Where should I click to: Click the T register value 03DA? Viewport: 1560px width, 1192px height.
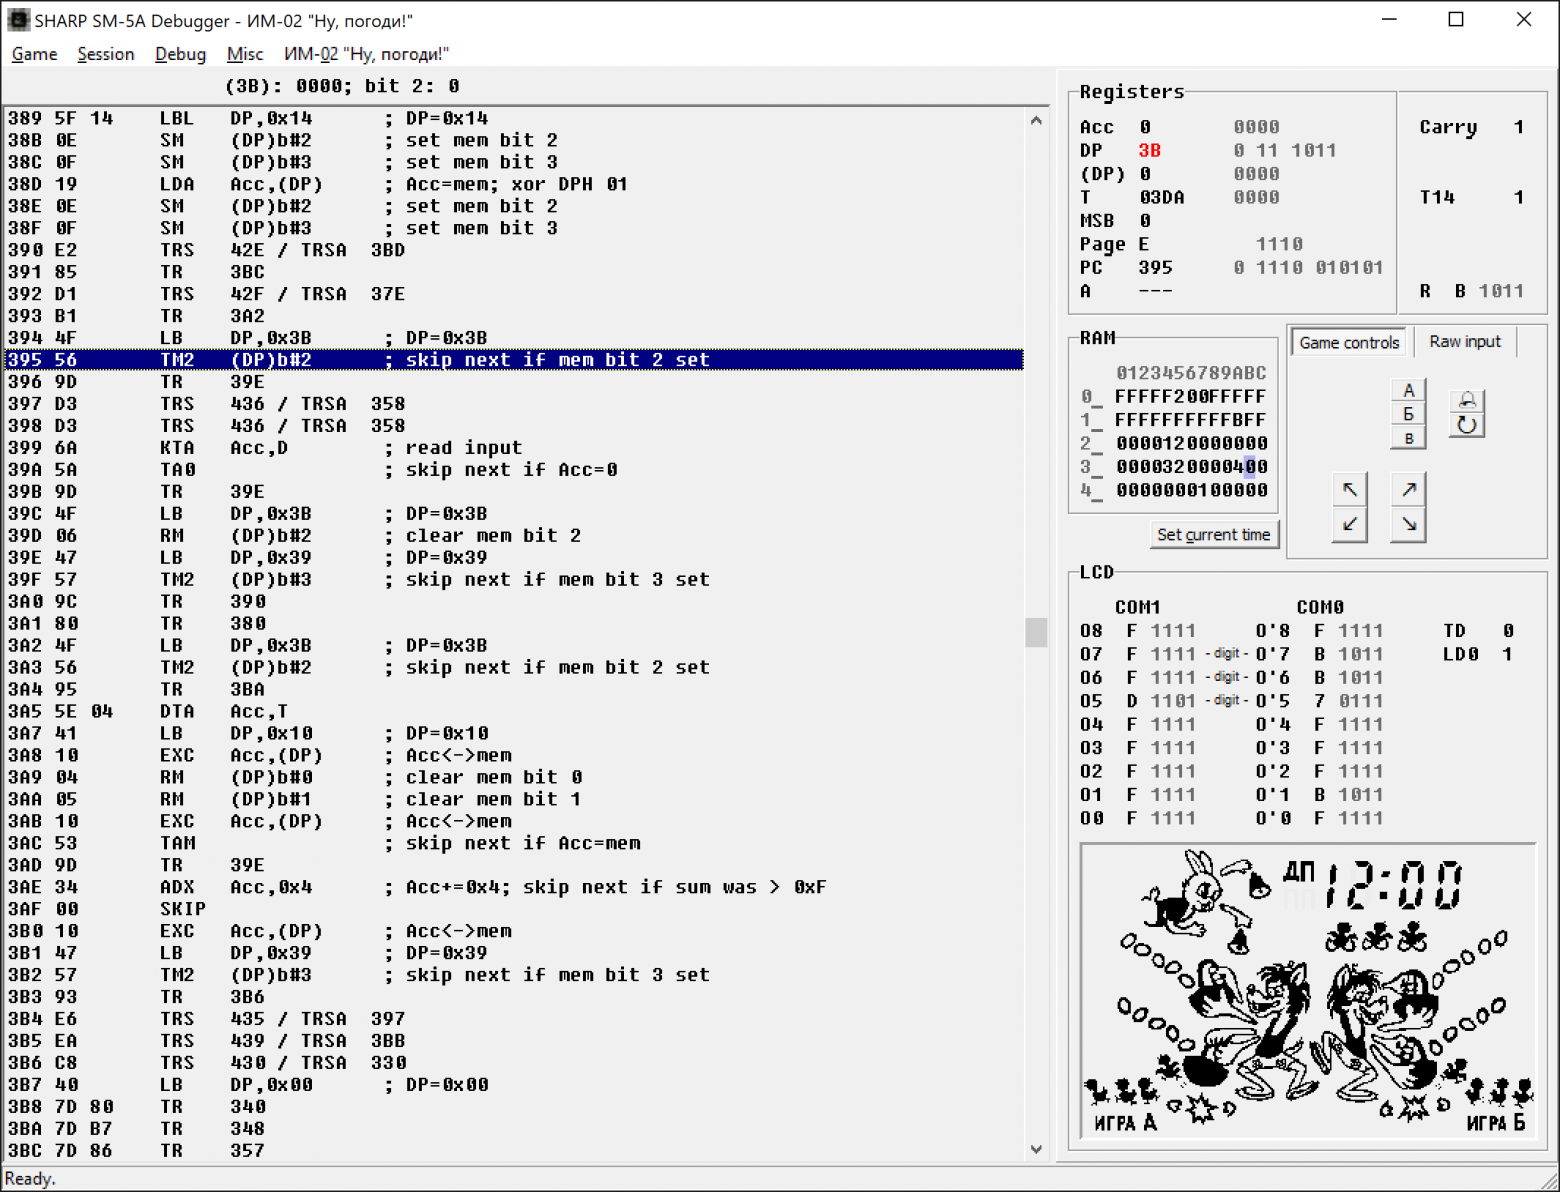tap(1162, 198)
